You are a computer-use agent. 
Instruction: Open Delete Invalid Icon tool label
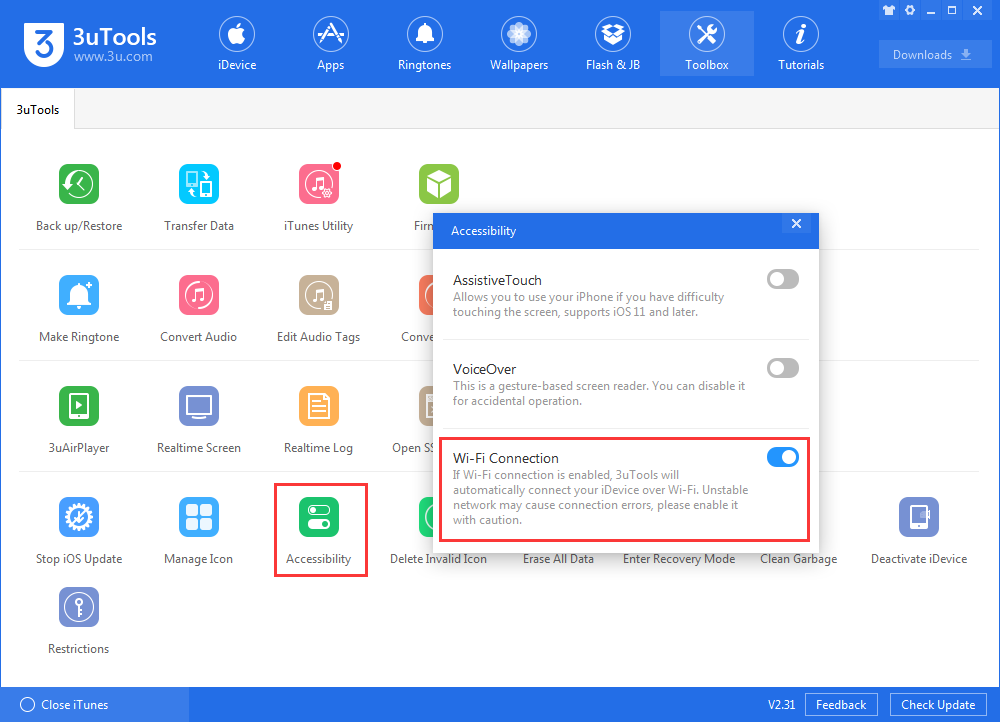439,559
